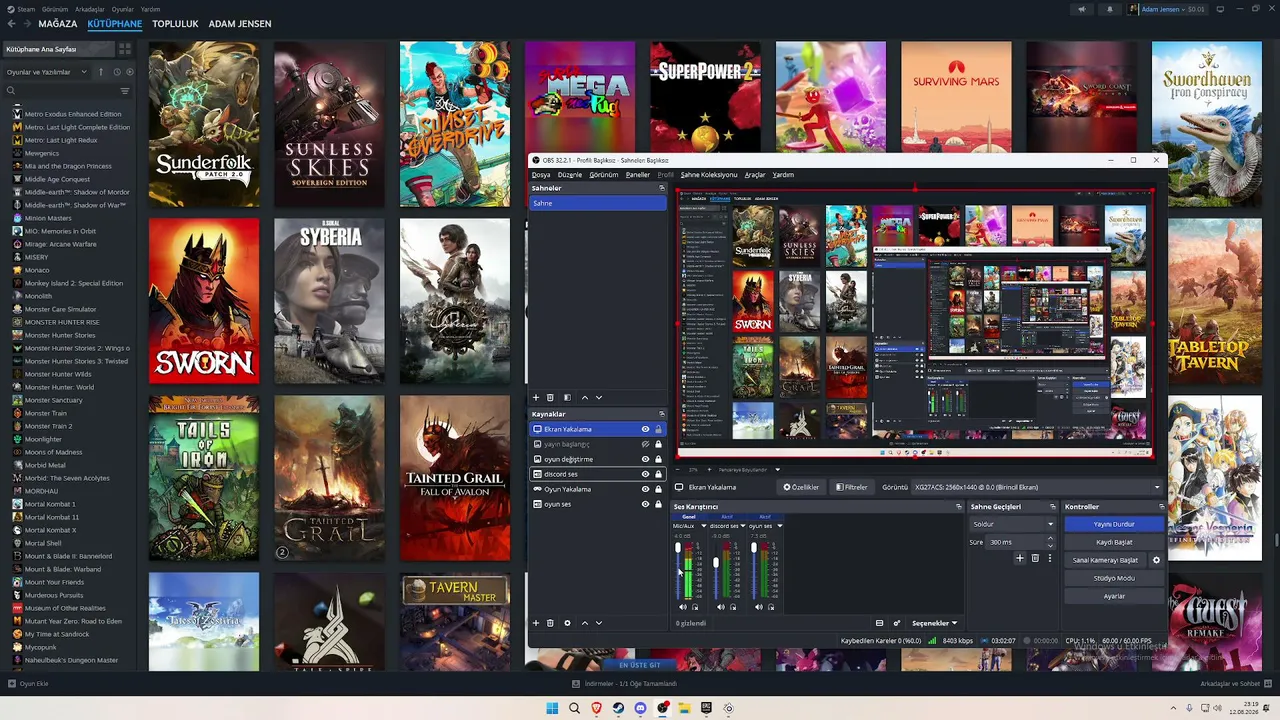
Task: Hide the Oyun Yakalama source
Action: tap(645, 489)
